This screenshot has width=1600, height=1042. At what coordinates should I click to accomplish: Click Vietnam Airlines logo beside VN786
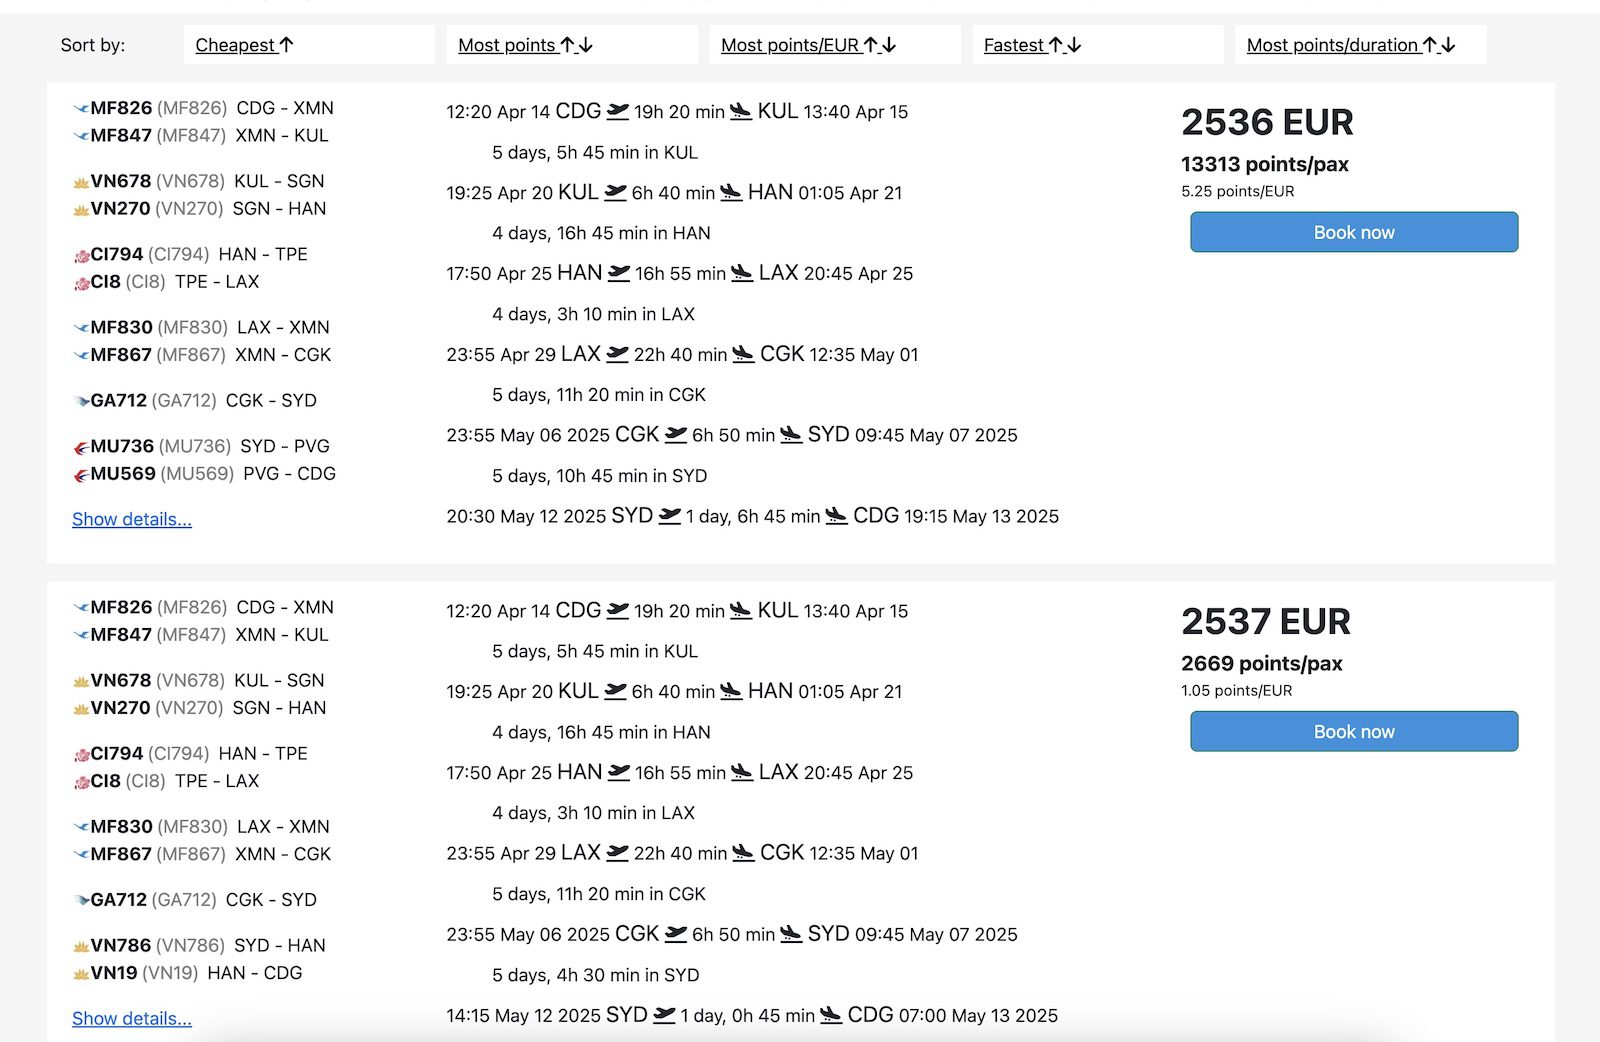click(81, 946)
